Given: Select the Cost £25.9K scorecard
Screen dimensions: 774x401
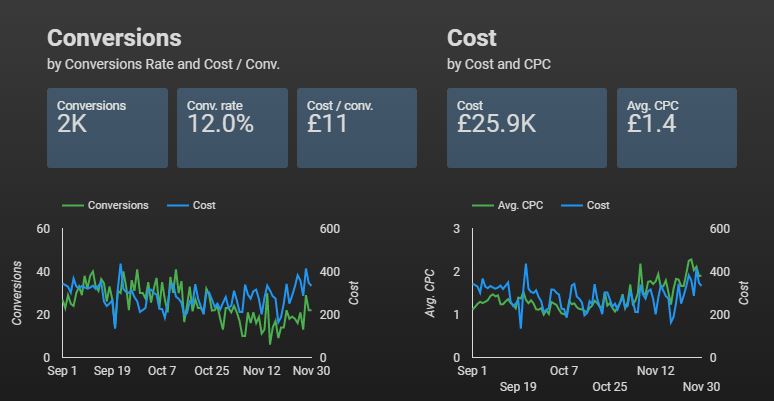Looking at the screenshot, I should pos(526,127).
